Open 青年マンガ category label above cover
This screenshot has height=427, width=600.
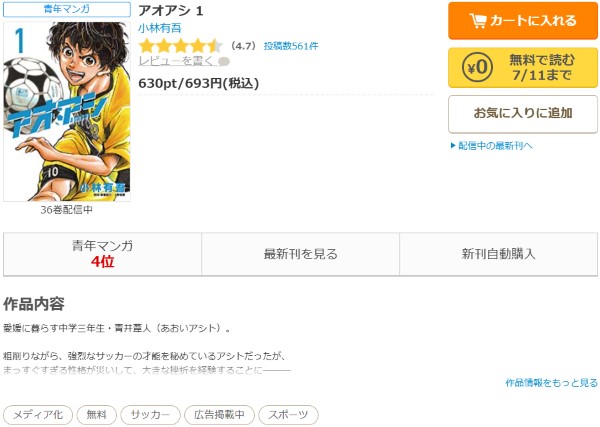[67, 9]
